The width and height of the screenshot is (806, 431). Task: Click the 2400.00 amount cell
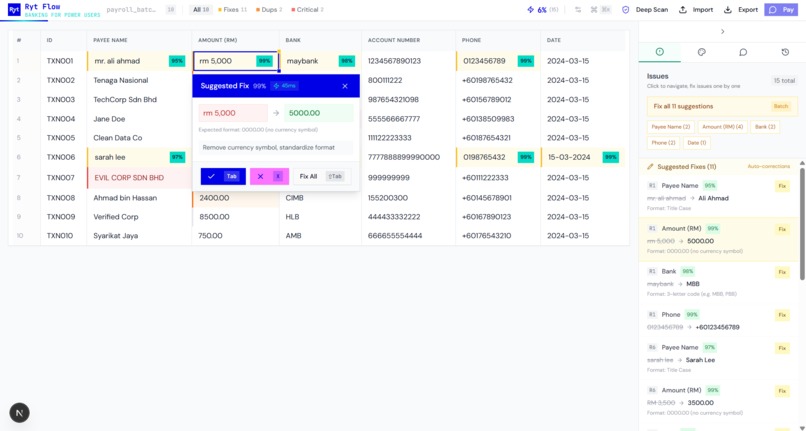(236, 197)
